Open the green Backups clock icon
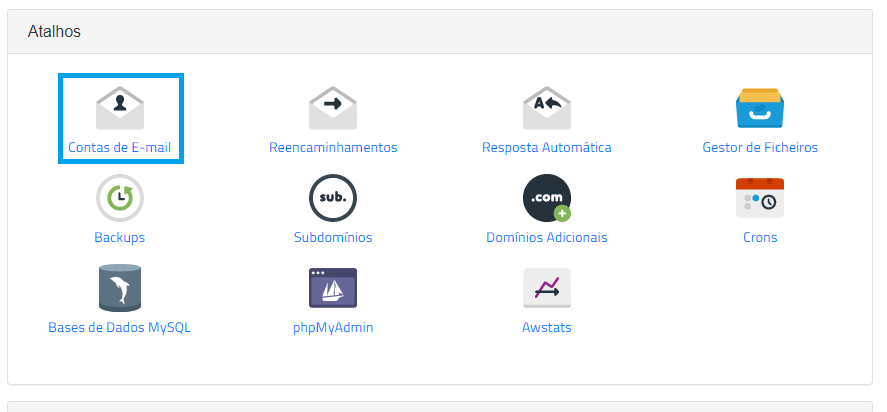 (119, 198)
